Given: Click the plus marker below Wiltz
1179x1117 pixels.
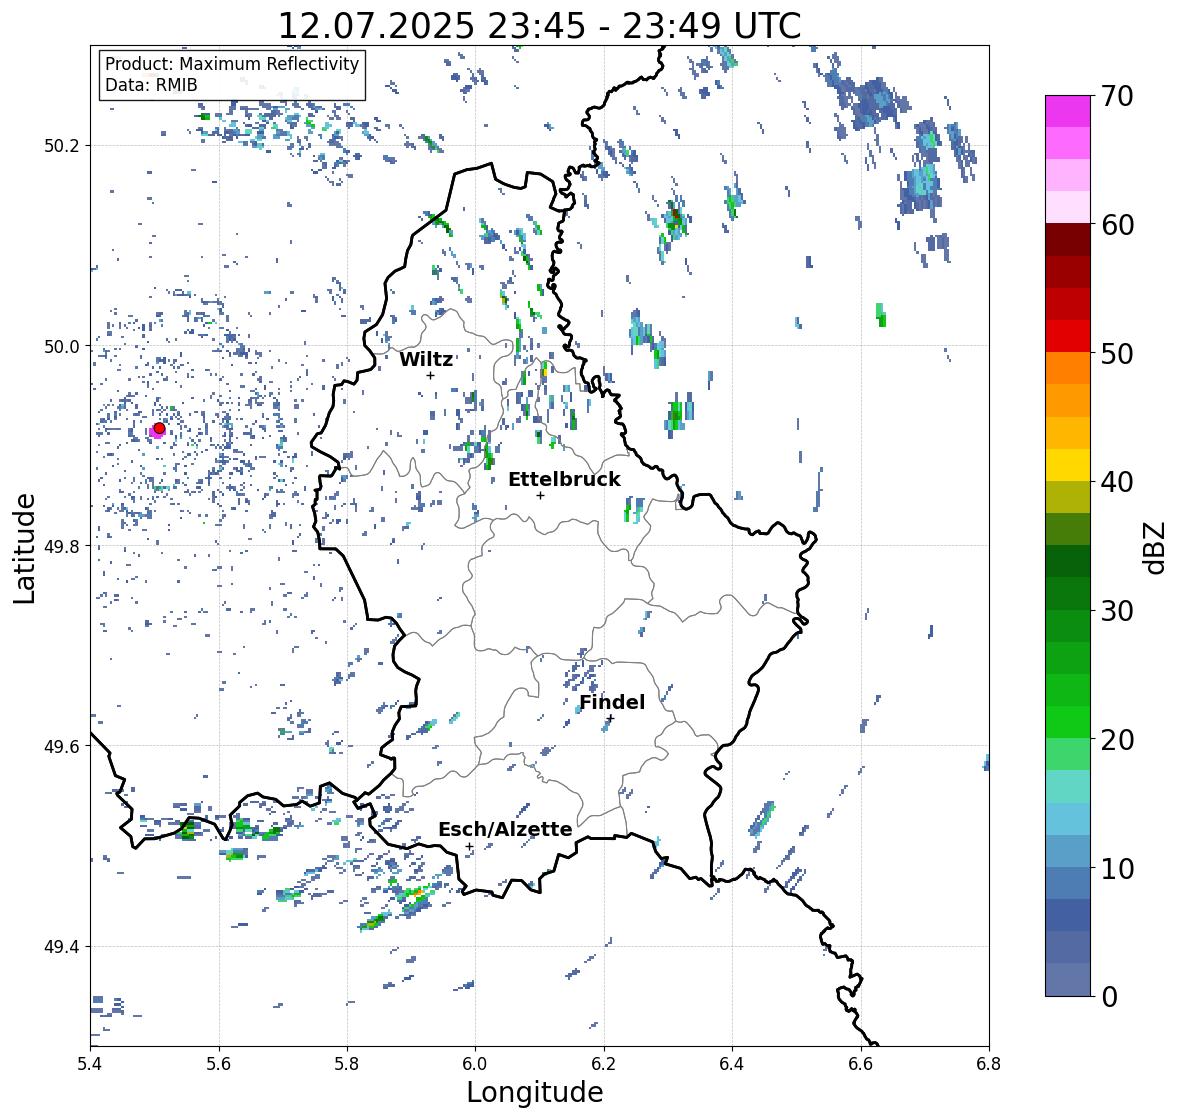Looking at the screenshot, I should 431,375.
